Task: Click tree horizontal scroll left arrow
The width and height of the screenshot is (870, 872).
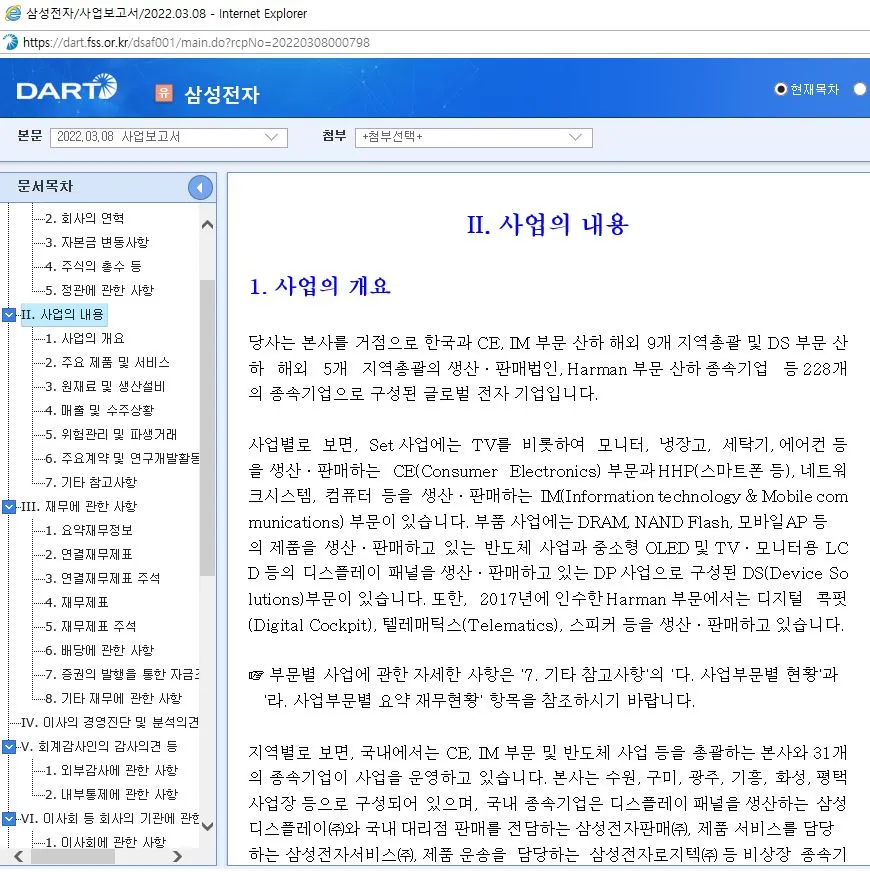Action: pos(19,856)
